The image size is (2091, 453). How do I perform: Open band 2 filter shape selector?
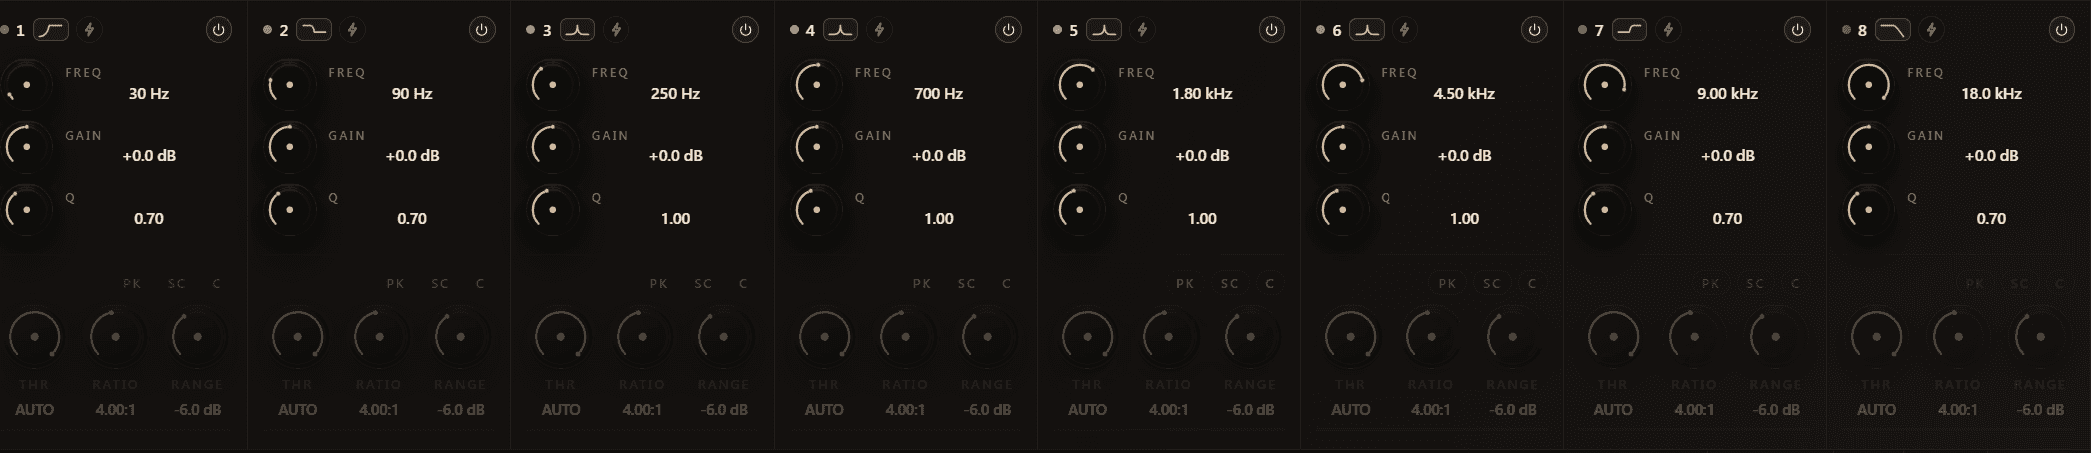(x=314, y=30)
